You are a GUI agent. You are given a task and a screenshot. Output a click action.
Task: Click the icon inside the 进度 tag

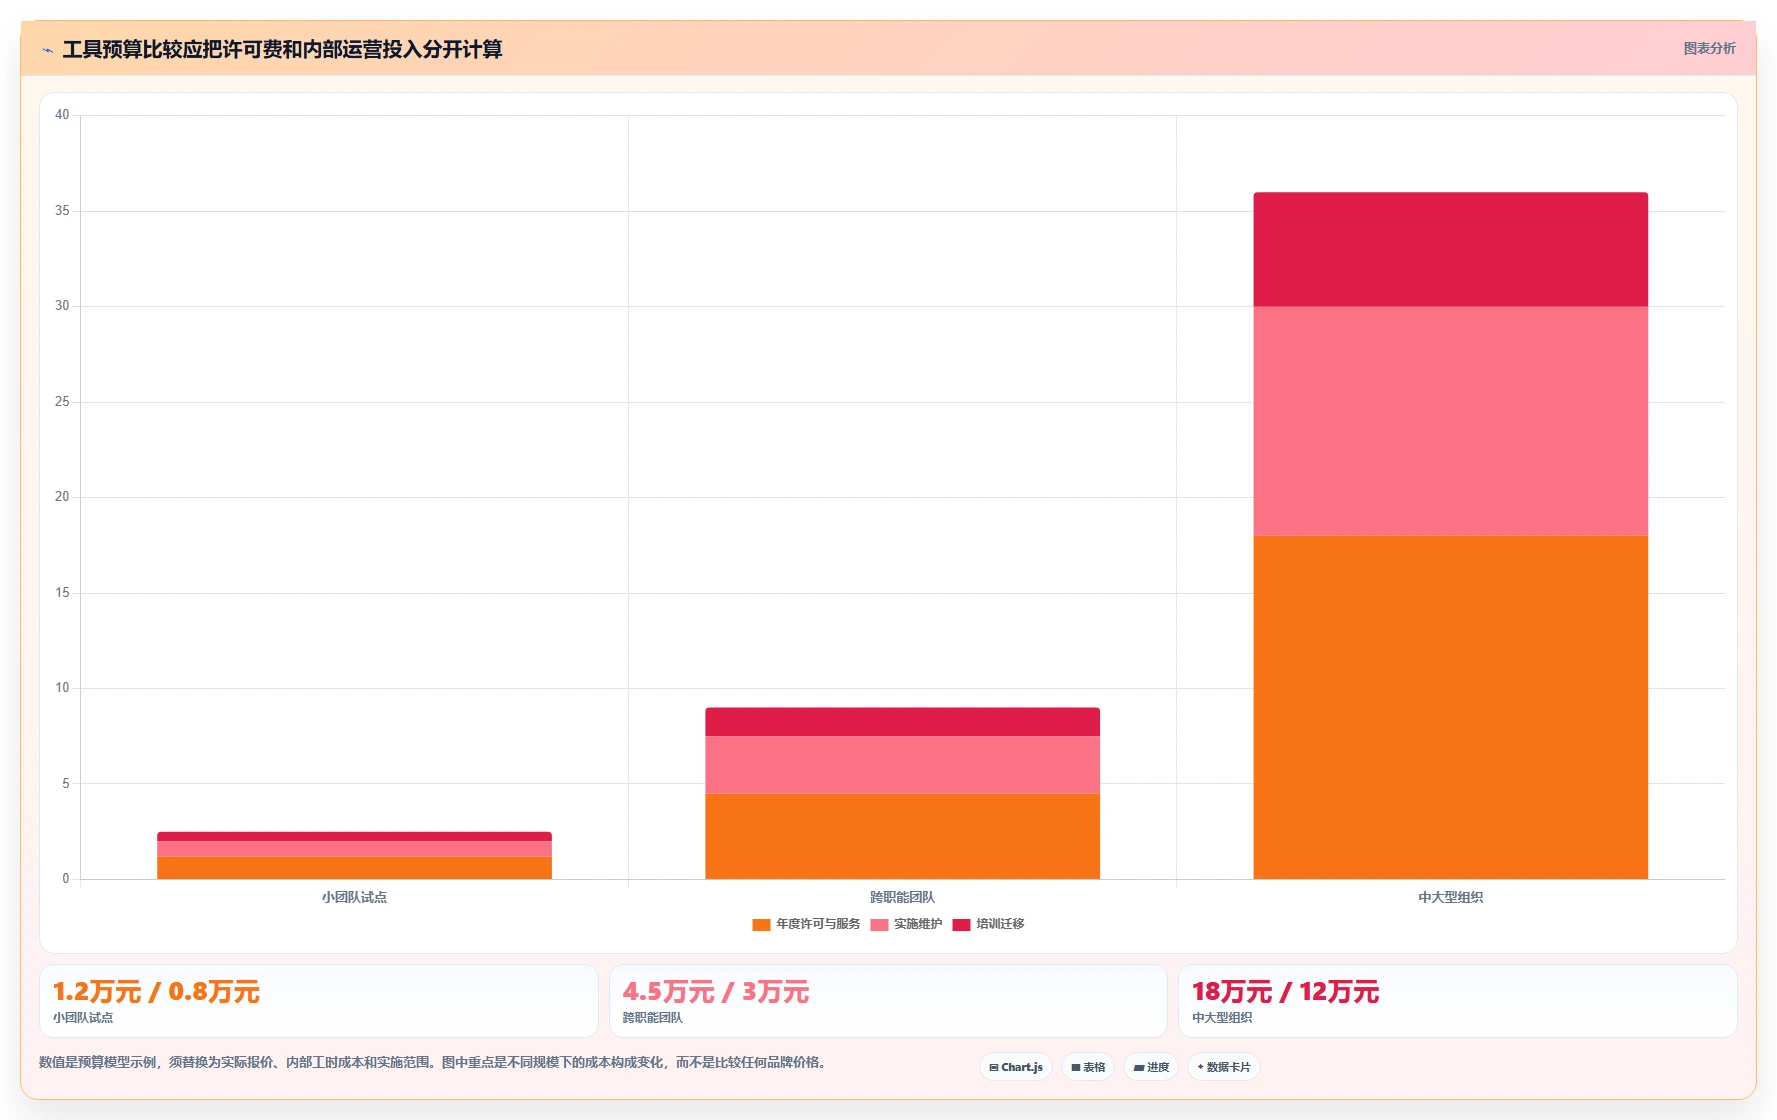point(1138,1068)
